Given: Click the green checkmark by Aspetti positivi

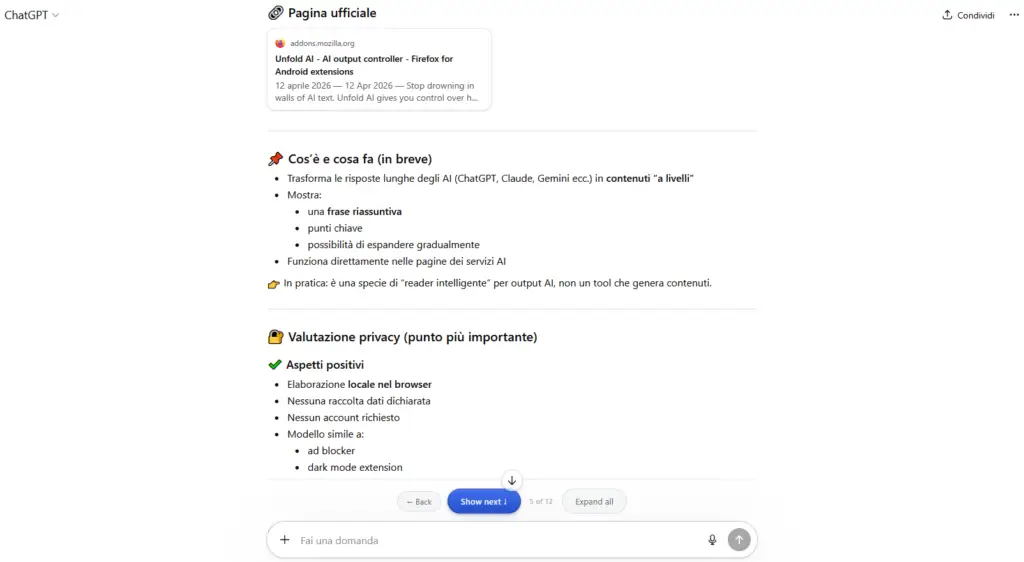Looking at the screenshot, I should [275, 364].
